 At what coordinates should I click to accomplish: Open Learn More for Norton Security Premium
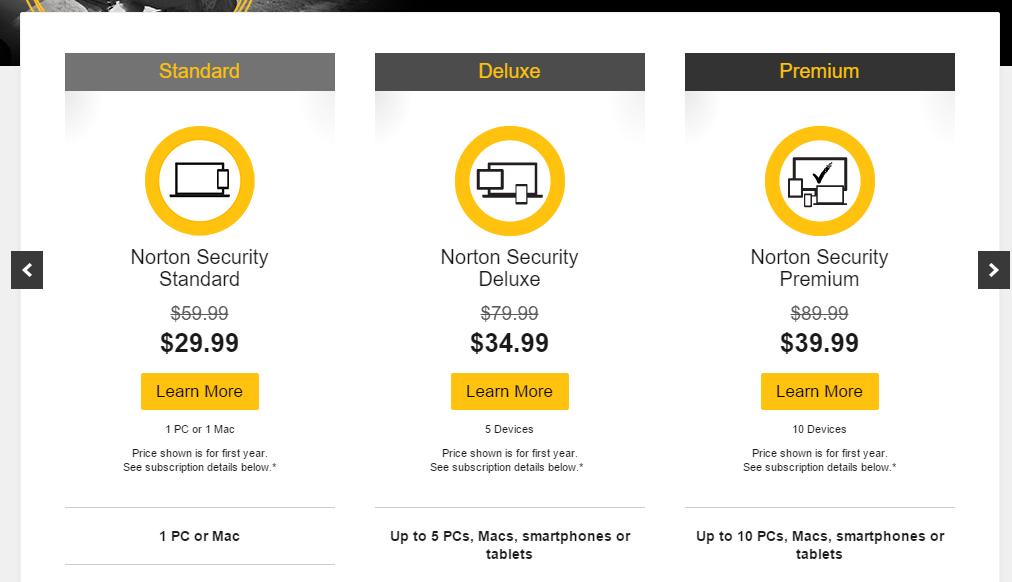[820, 392]
